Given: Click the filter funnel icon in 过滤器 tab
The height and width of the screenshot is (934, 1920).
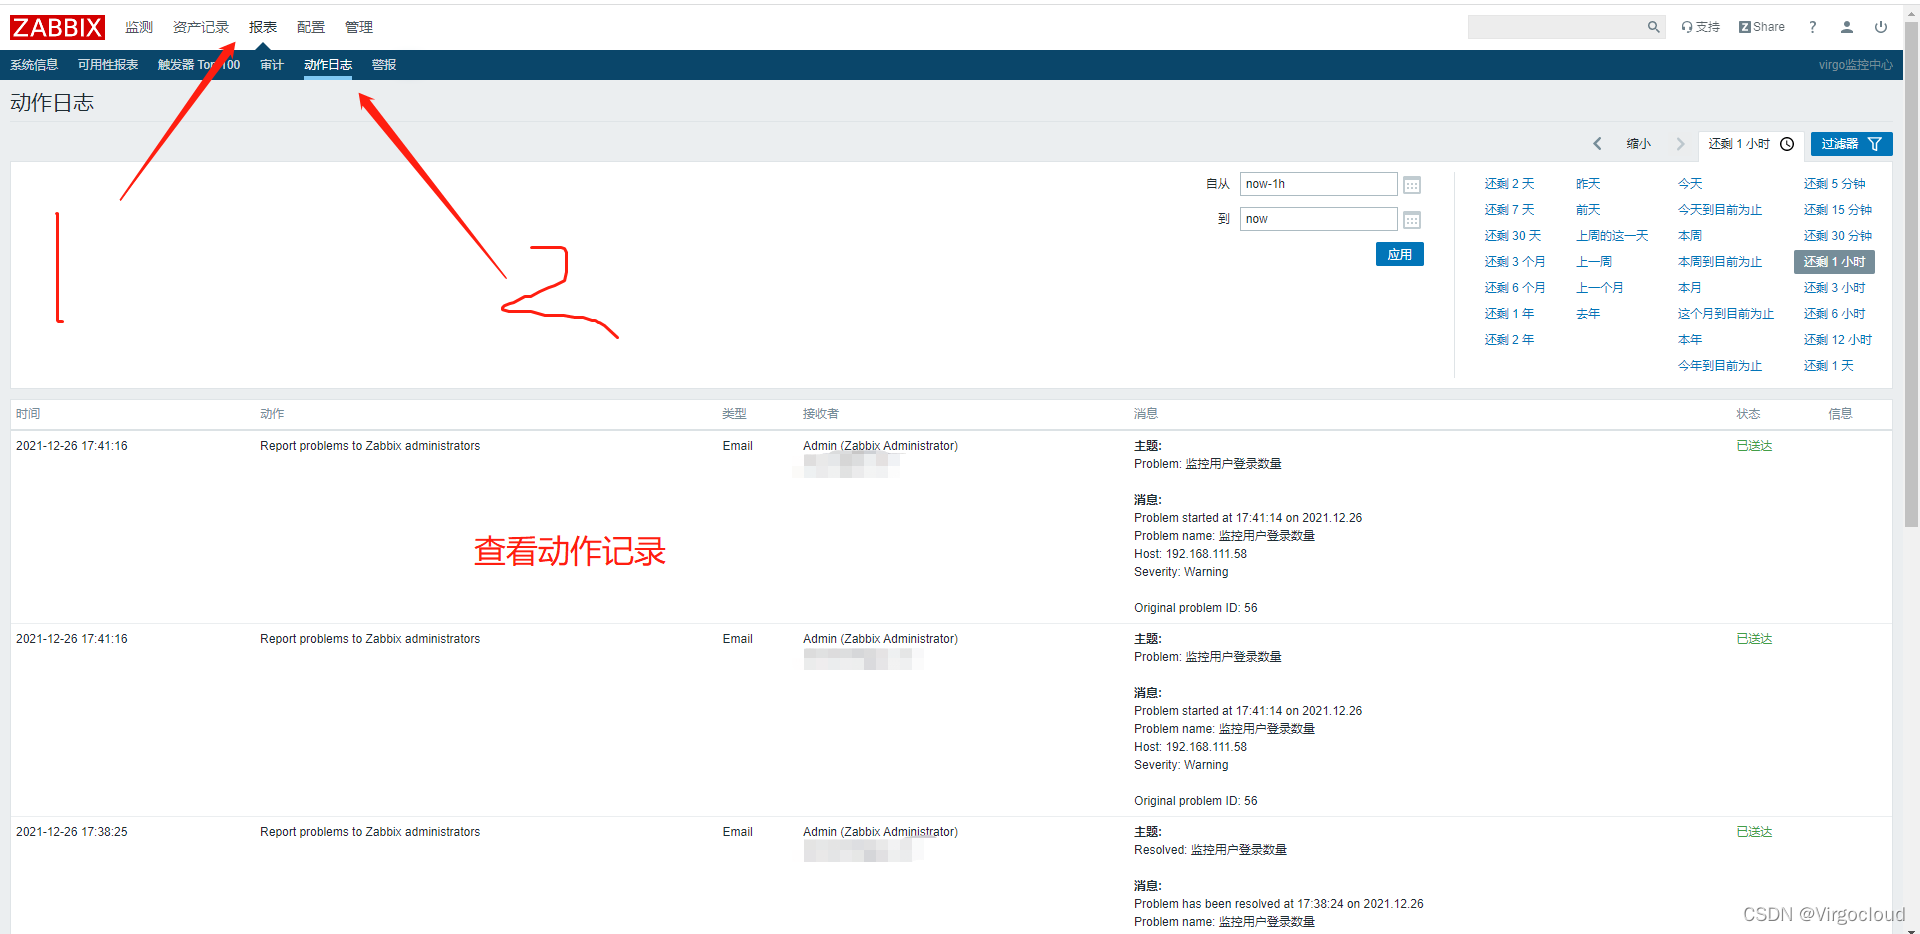Looking at the screenshot, I should pos(1875,144).
